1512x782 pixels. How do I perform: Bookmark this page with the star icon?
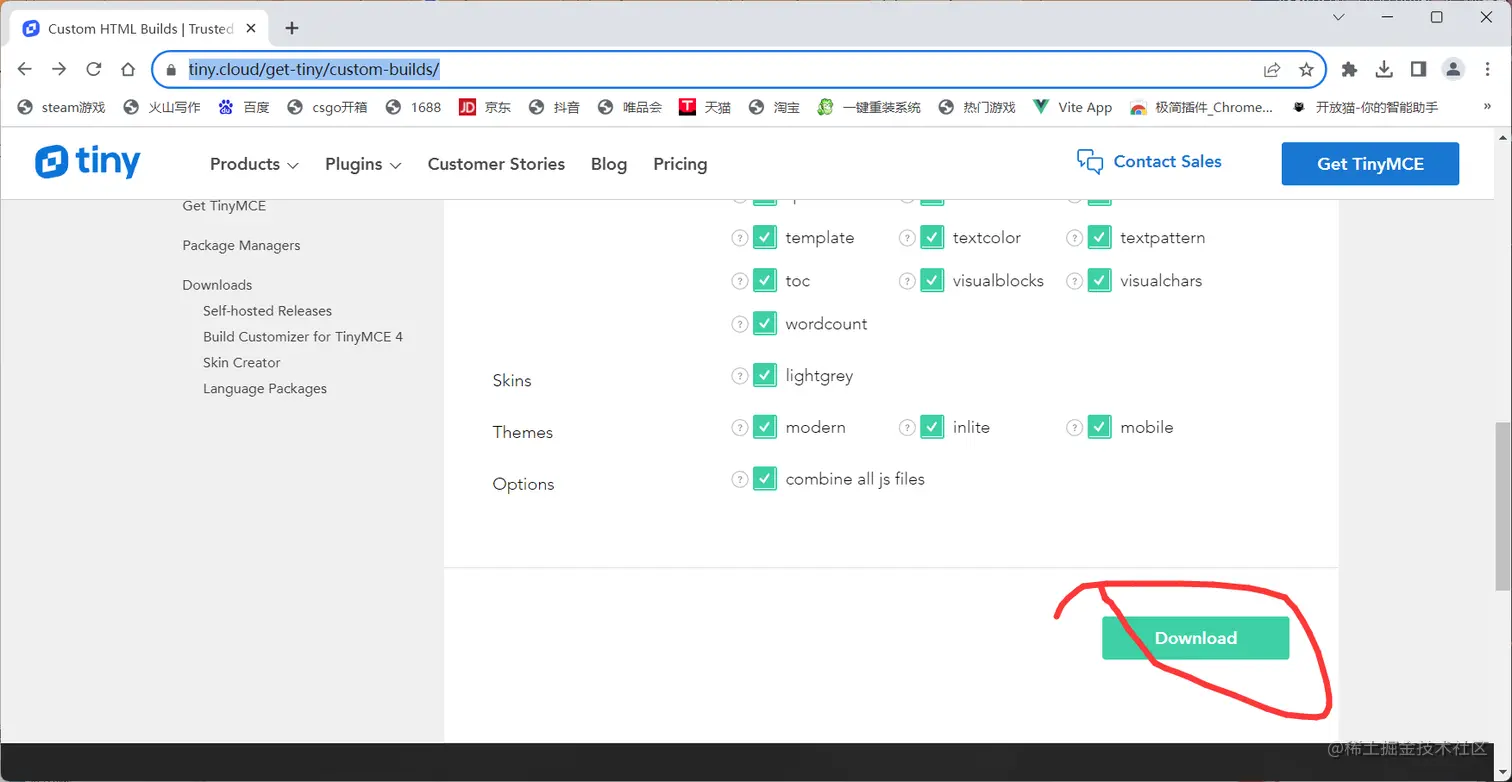pyautogui.click(x=1306, y=69)
